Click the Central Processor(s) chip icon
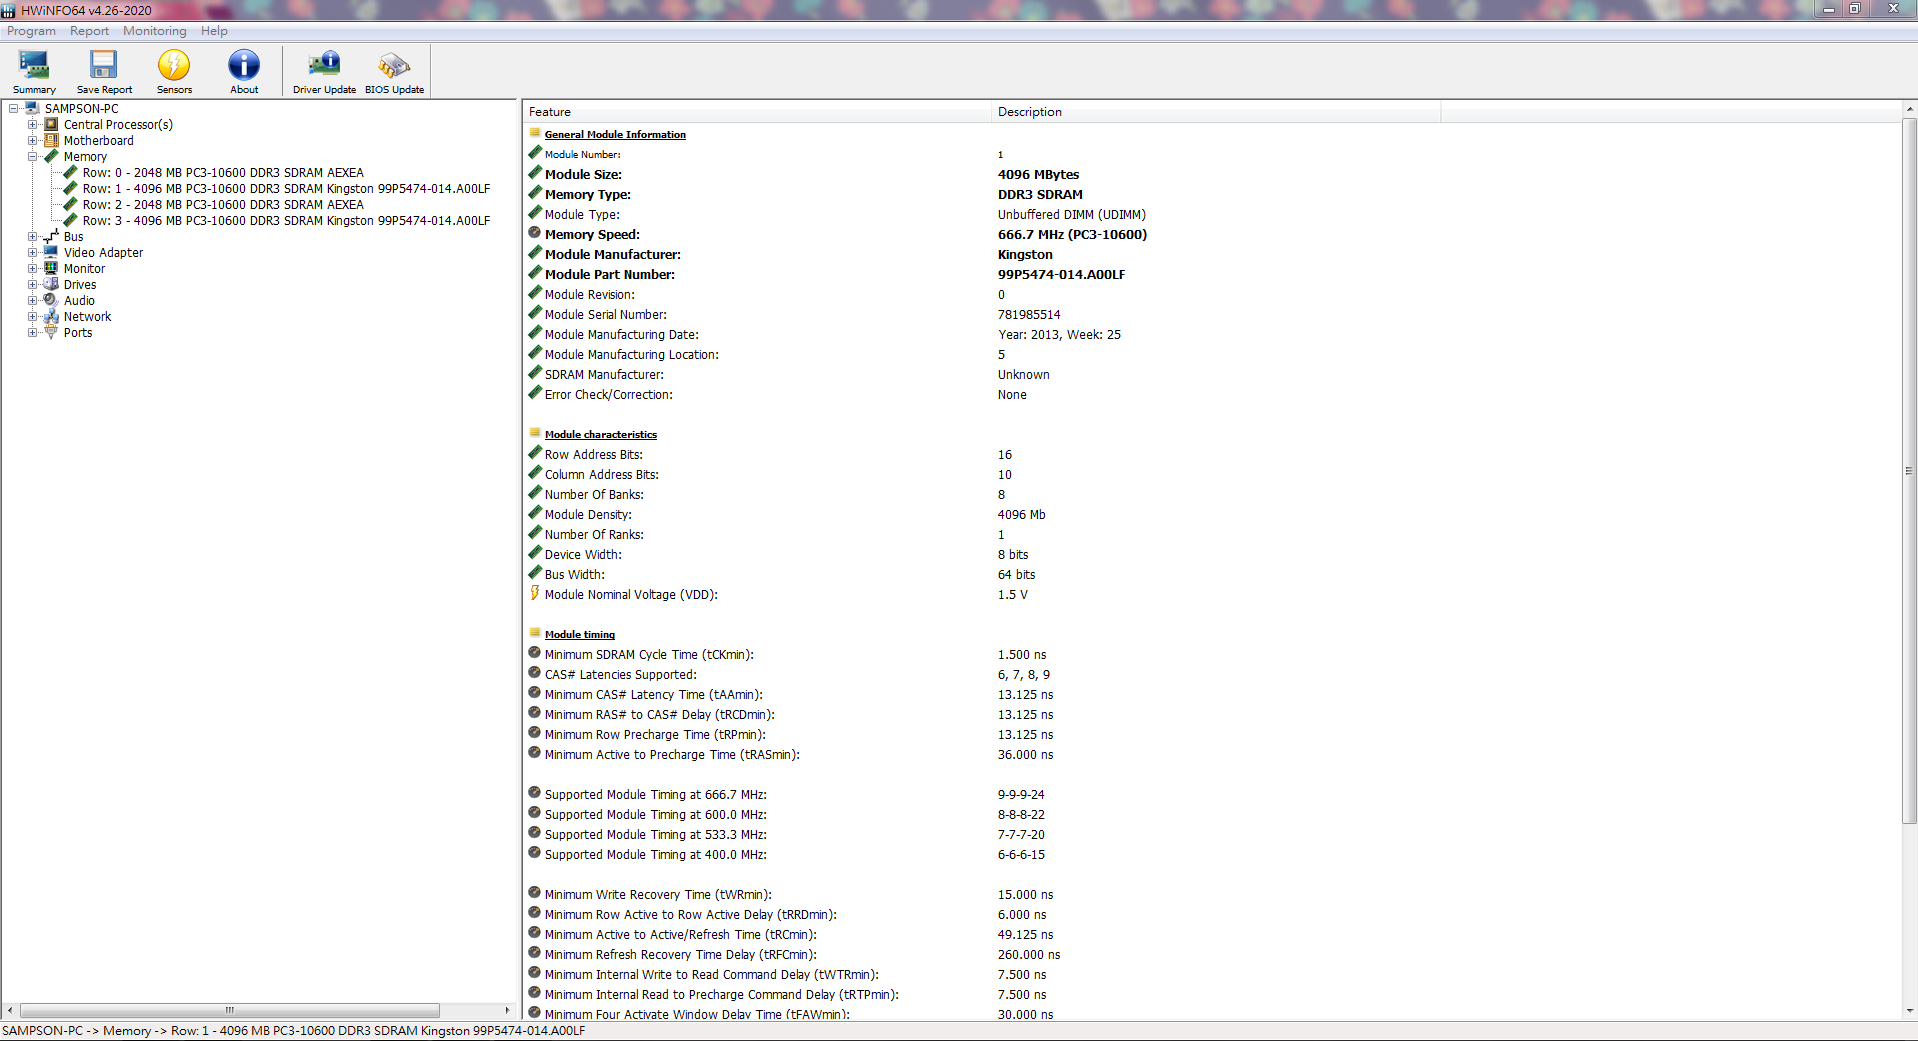This screenshot has height=1041, width=1918. coord(52,125)
